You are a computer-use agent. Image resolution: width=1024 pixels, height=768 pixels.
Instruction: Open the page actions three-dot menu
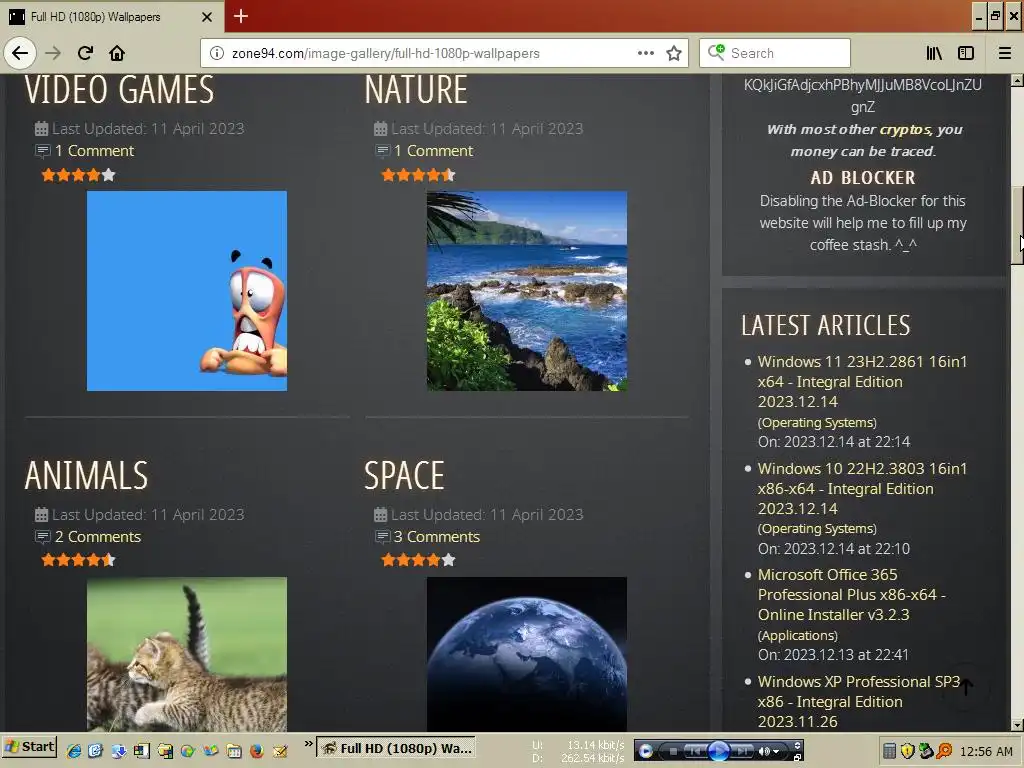tap(646, 53)
